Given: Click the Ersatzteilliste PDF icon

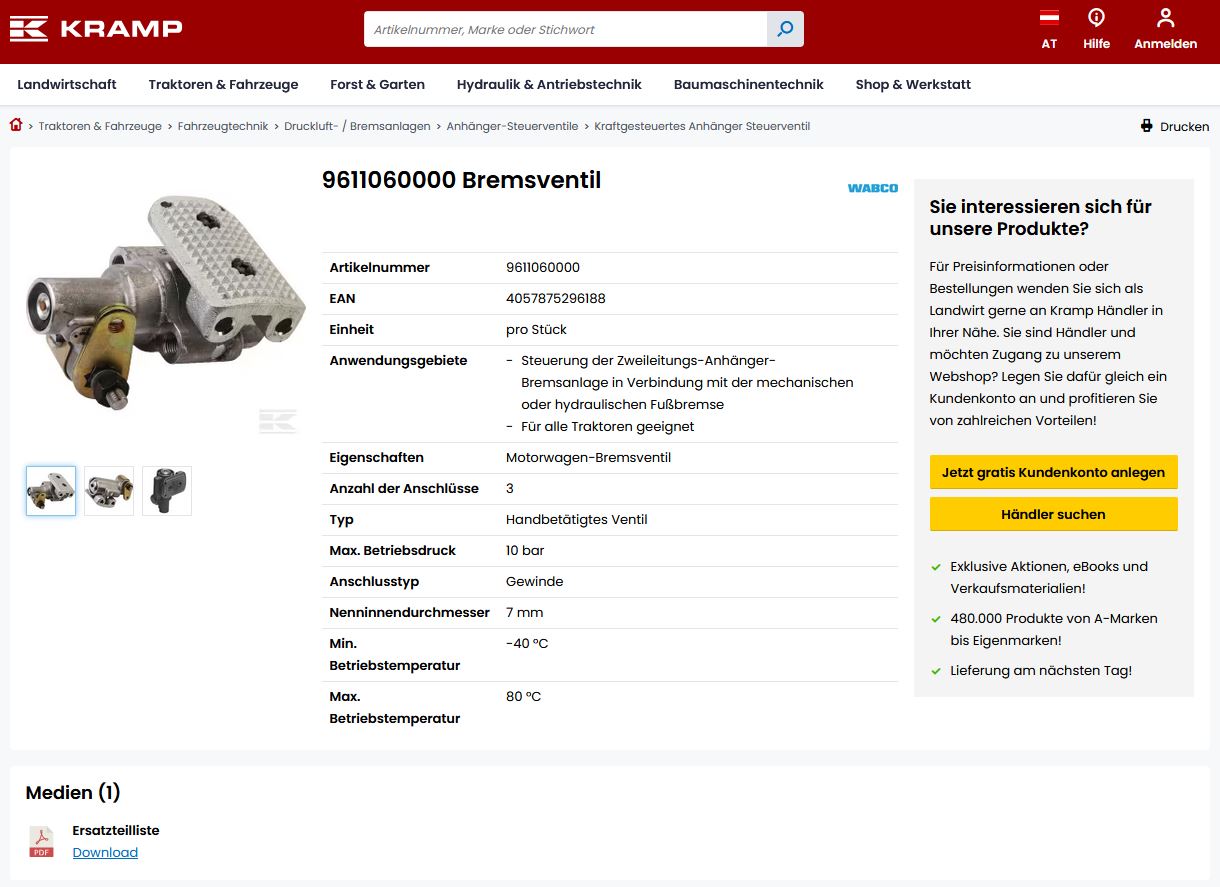Looking at the screenshot, I should coord(41,842).
